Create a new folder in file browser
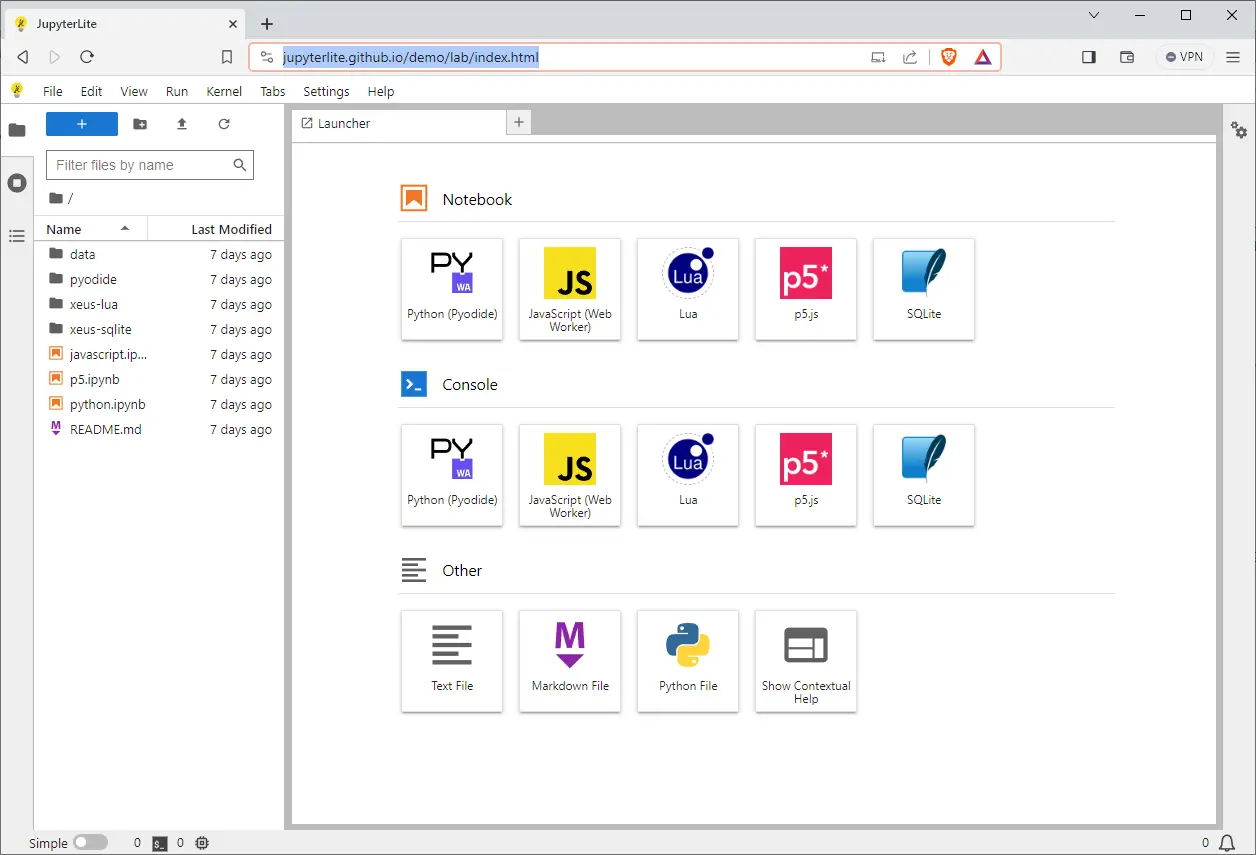This screenshot has height=855, width=1256. point(140,124)
